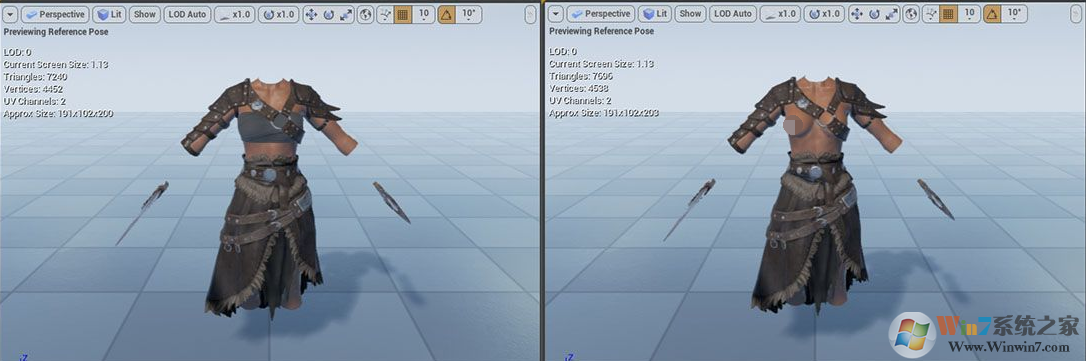Select the rotate gizmo in right viewport
Screen dimensions: 1086x361
pos(874,14)
